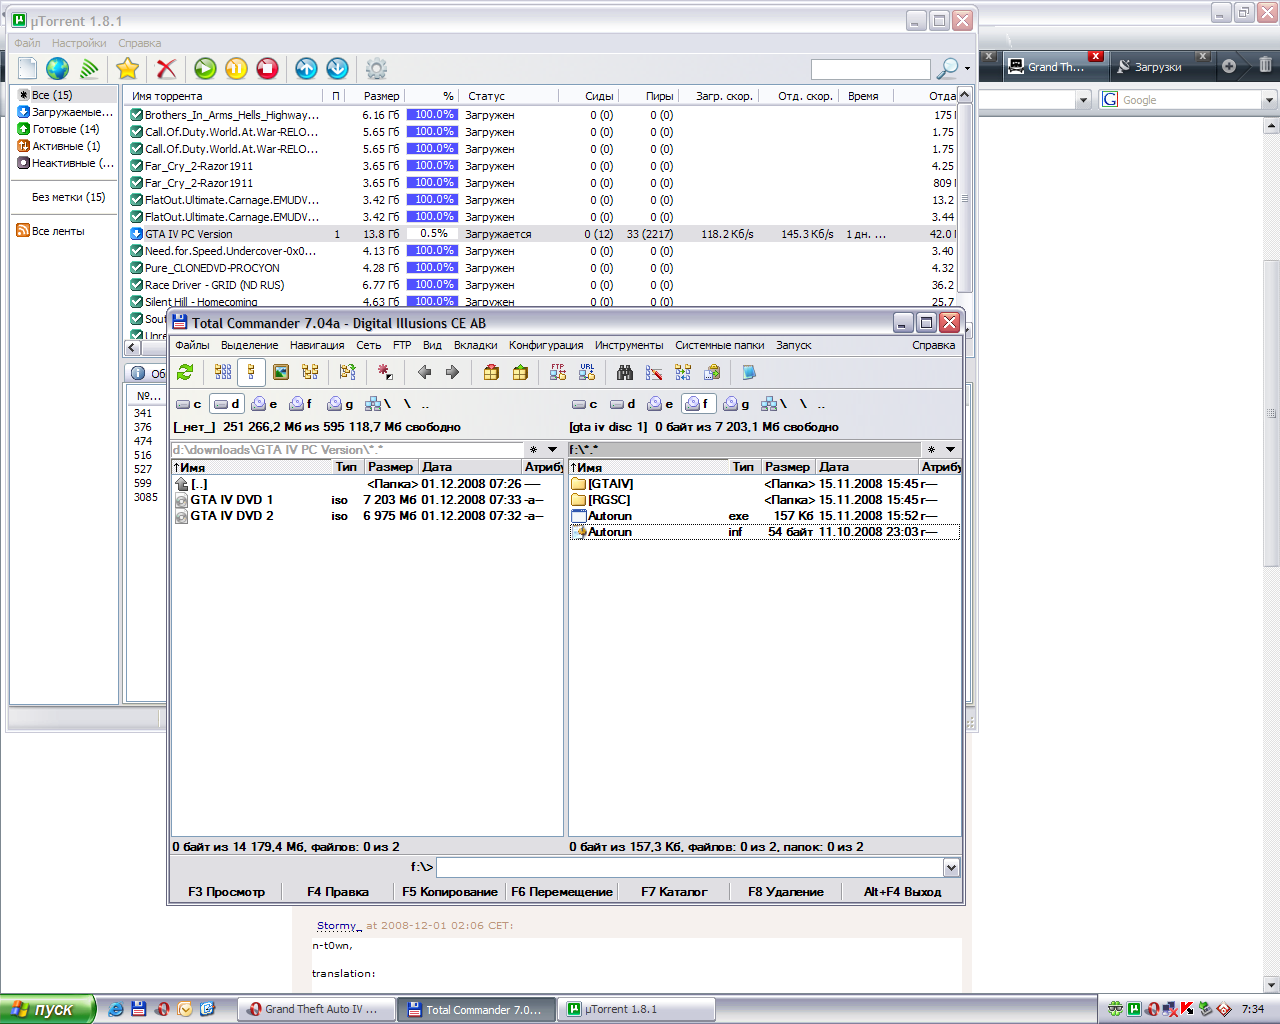Select the GTA IV PC Version torrent row
Viewport: 1280px width, 1024px height.
pos(542,234)
